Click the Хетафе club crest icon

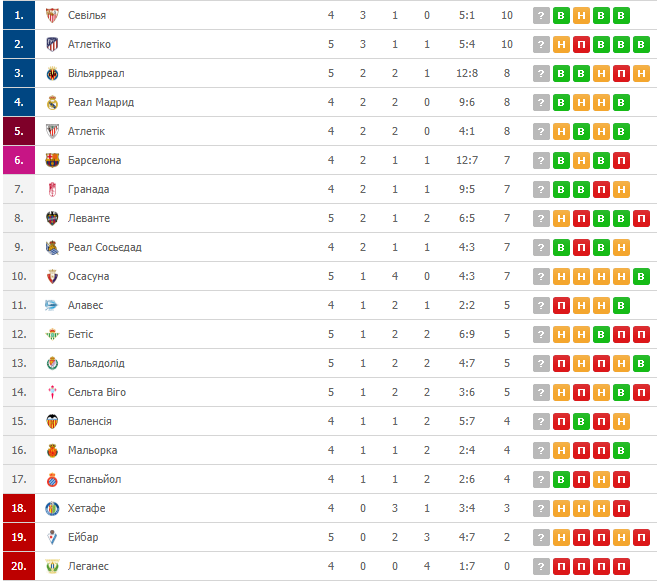[52, 508]
